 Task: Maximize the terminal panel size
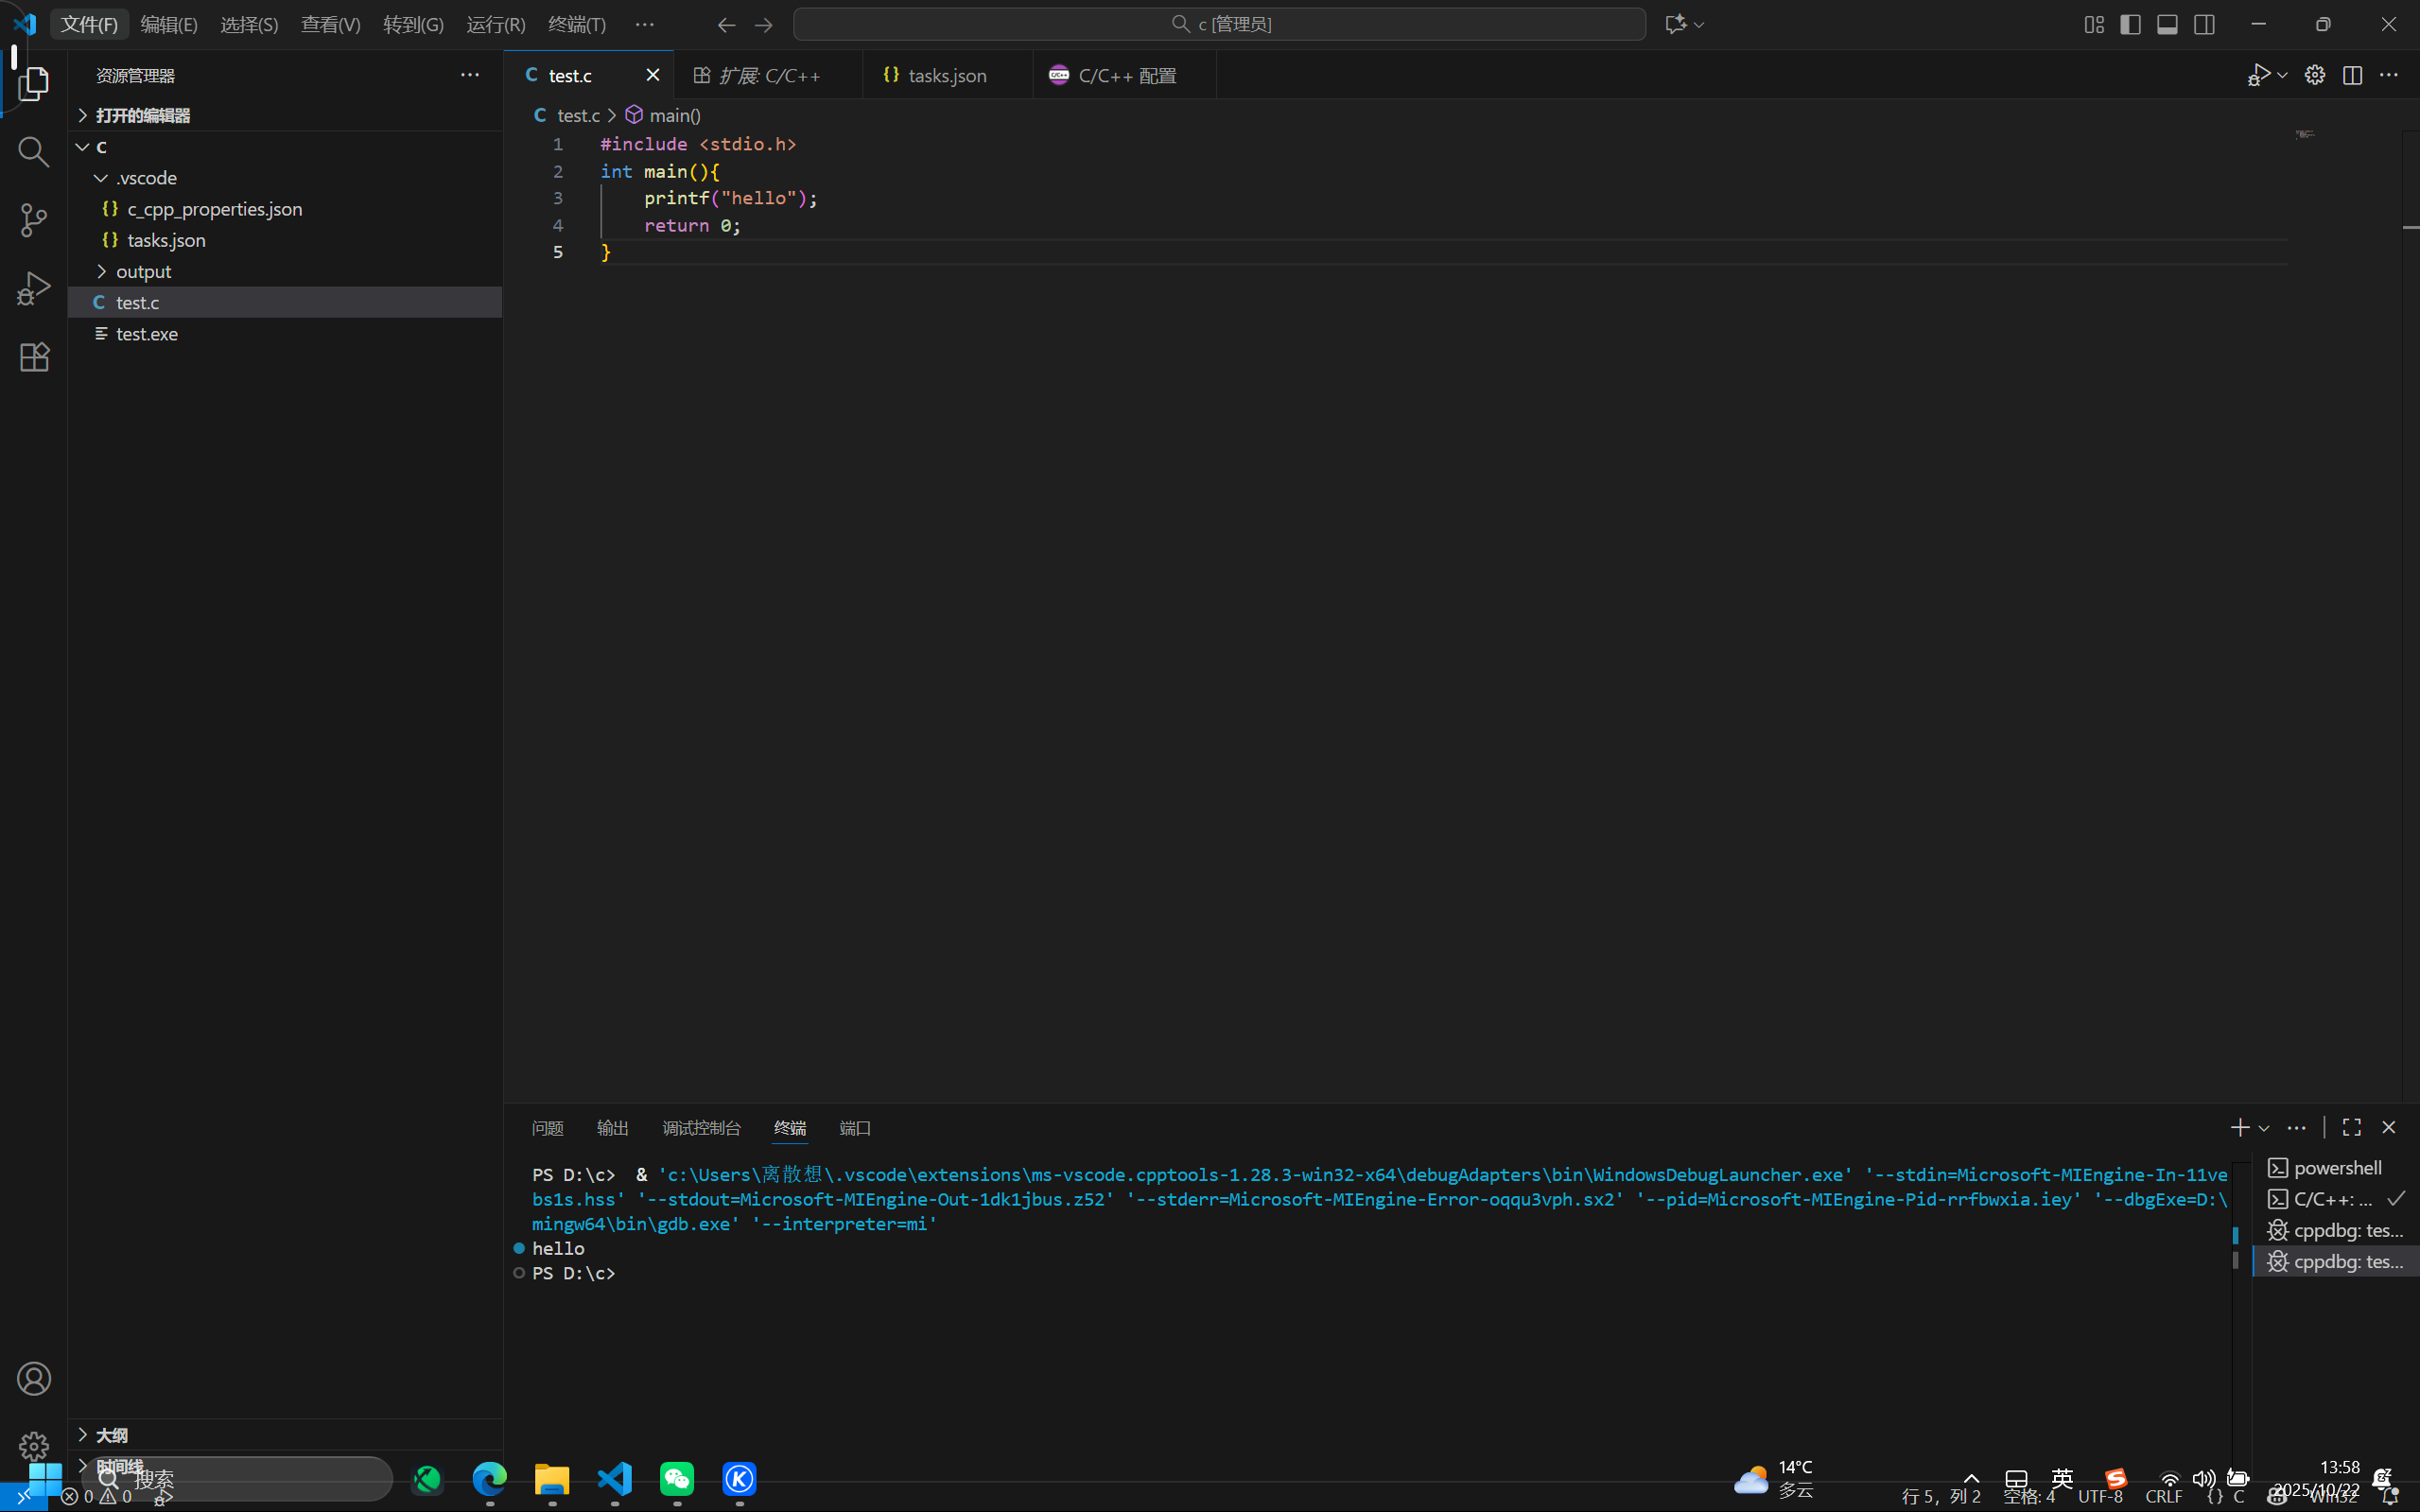coord(2352,1127)
